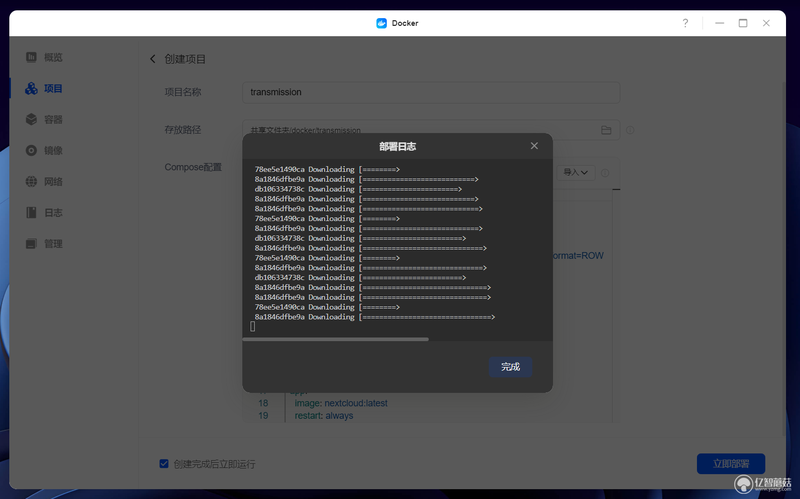800x499 pixels.
Task: Click the 立即部署 button
Action: 731,464
